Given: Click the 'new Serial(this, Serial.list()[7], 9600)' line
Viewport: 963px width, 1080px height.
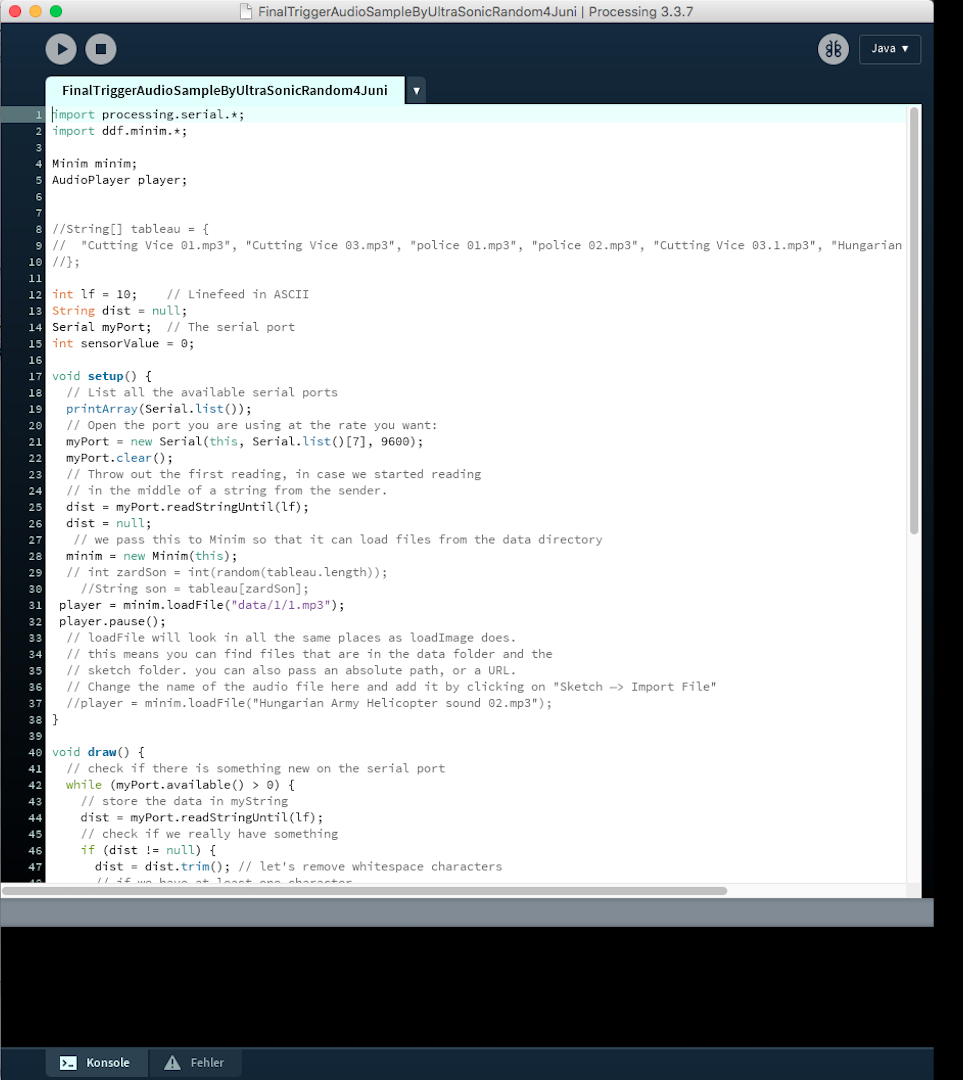Looking at the screenshot, I should pos(245,442).
